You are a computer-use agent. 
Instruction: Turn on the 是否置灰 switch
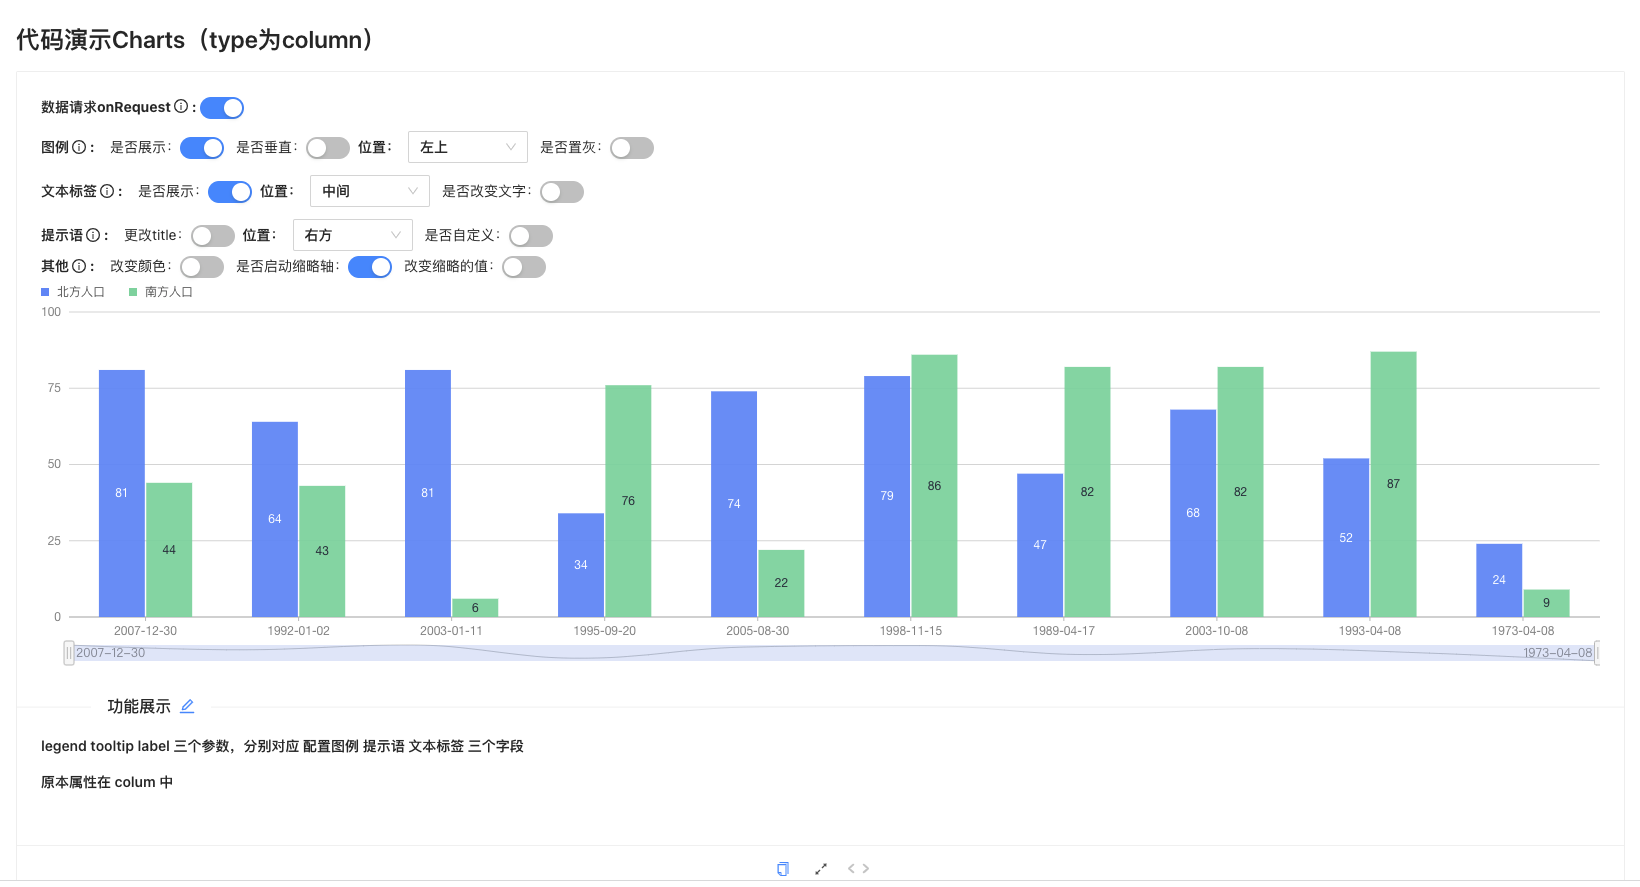632,148
